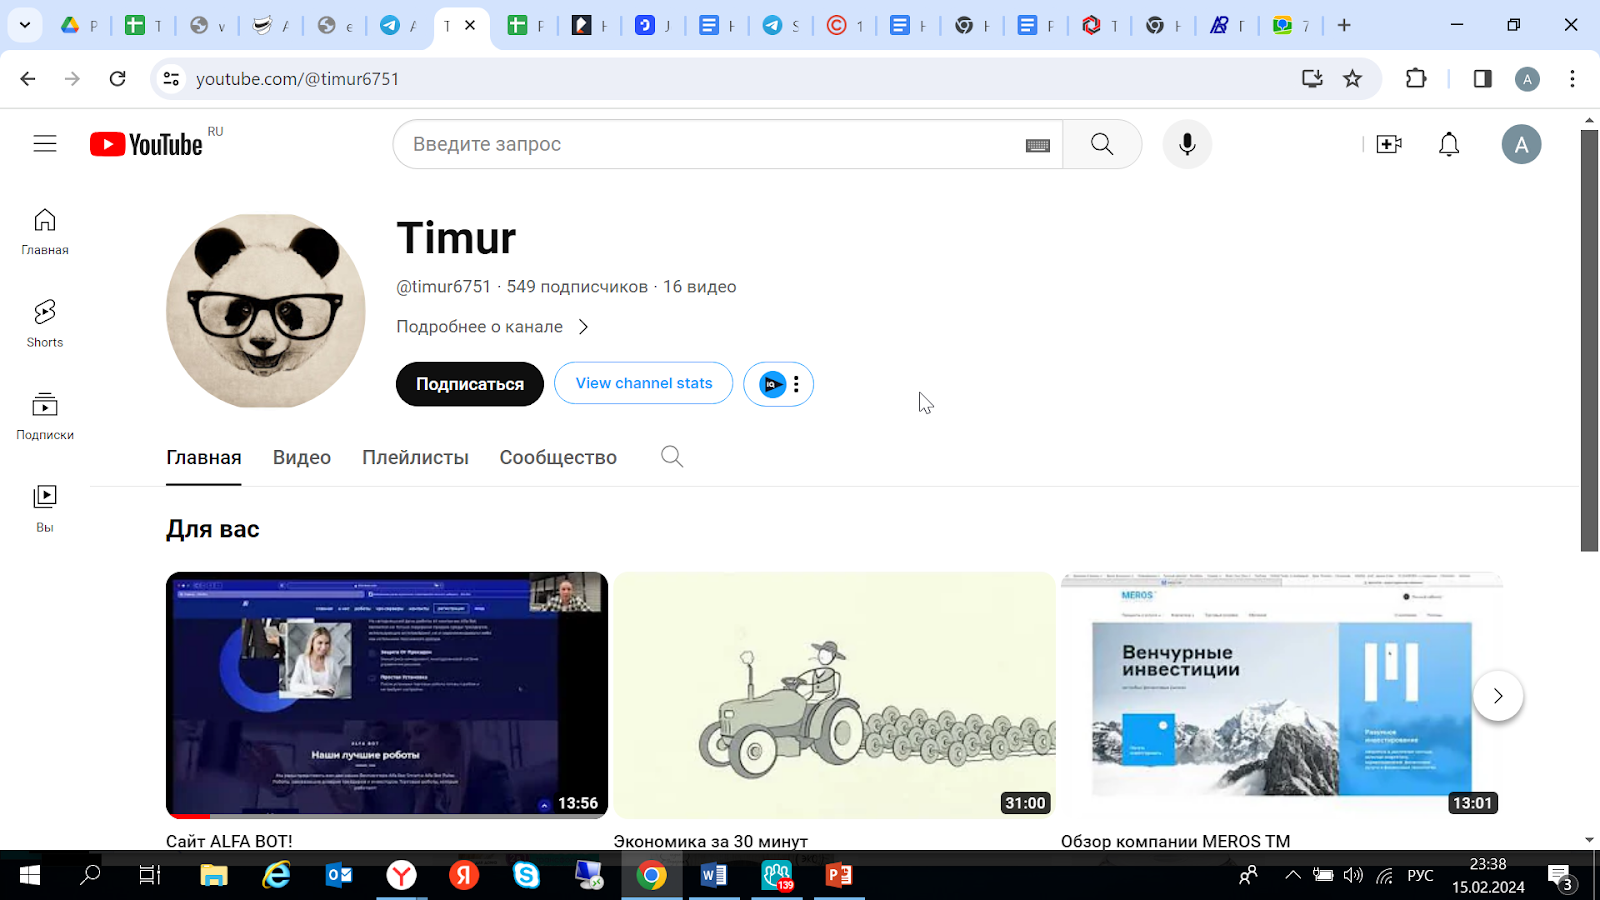Open PowerPoint from the taskbar
Screen dimensions: 1600x900
click(x=839, y=876)
